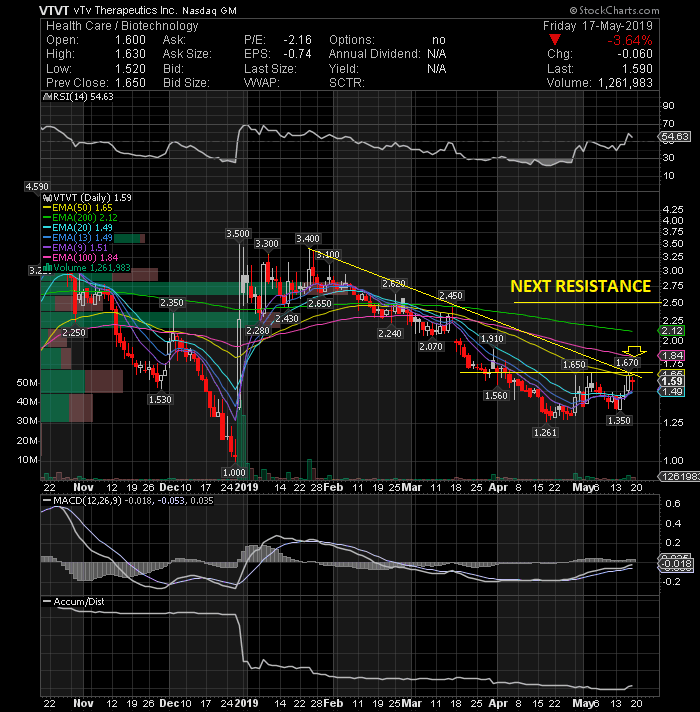The width and height of the screenshot is (700, 712).
Task: Click the P/E value -2.16
Action: click(297, 40)
